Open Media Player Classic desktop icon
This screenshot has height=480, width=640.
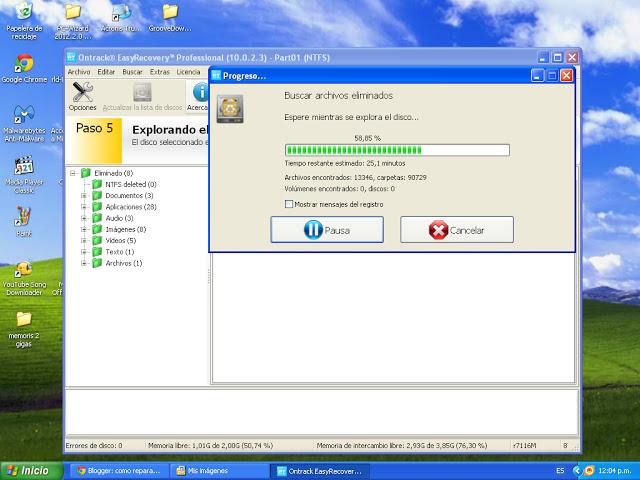tap(22, 168)
